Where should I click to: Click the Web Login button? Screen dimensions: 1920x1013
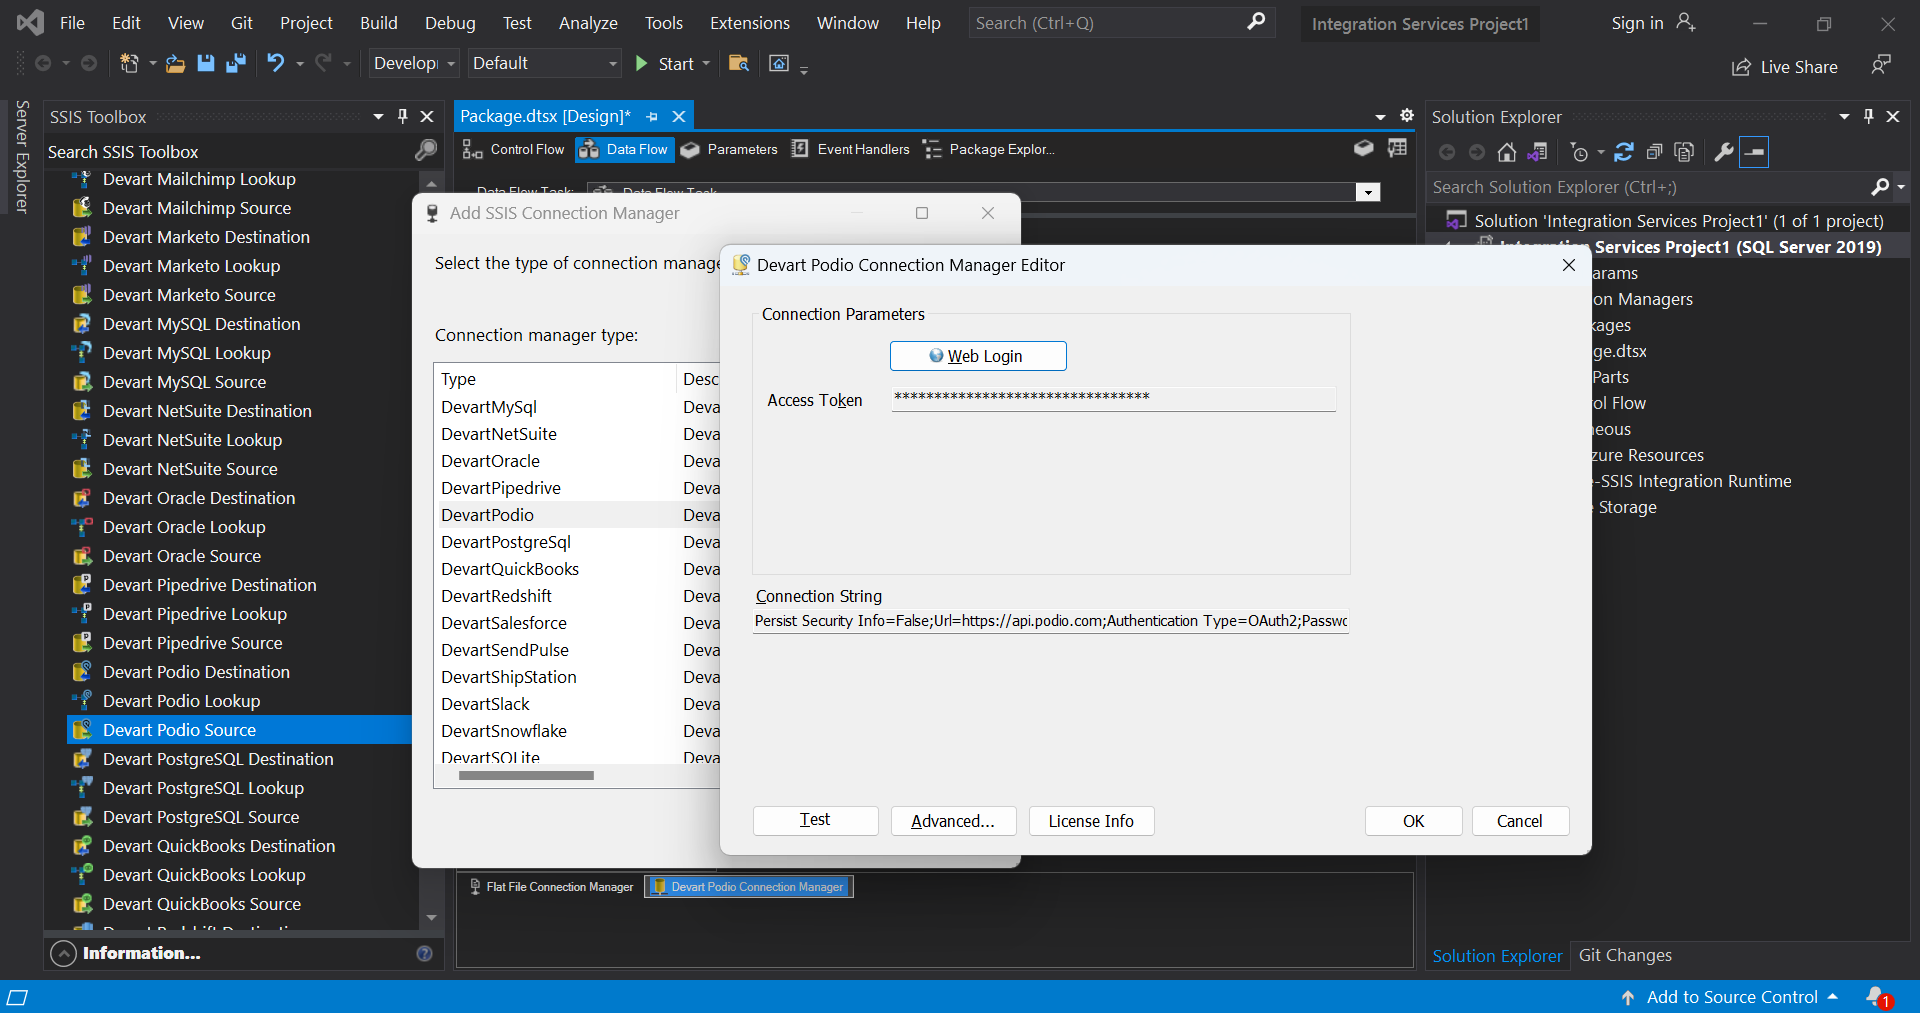[x=977, y=356]
